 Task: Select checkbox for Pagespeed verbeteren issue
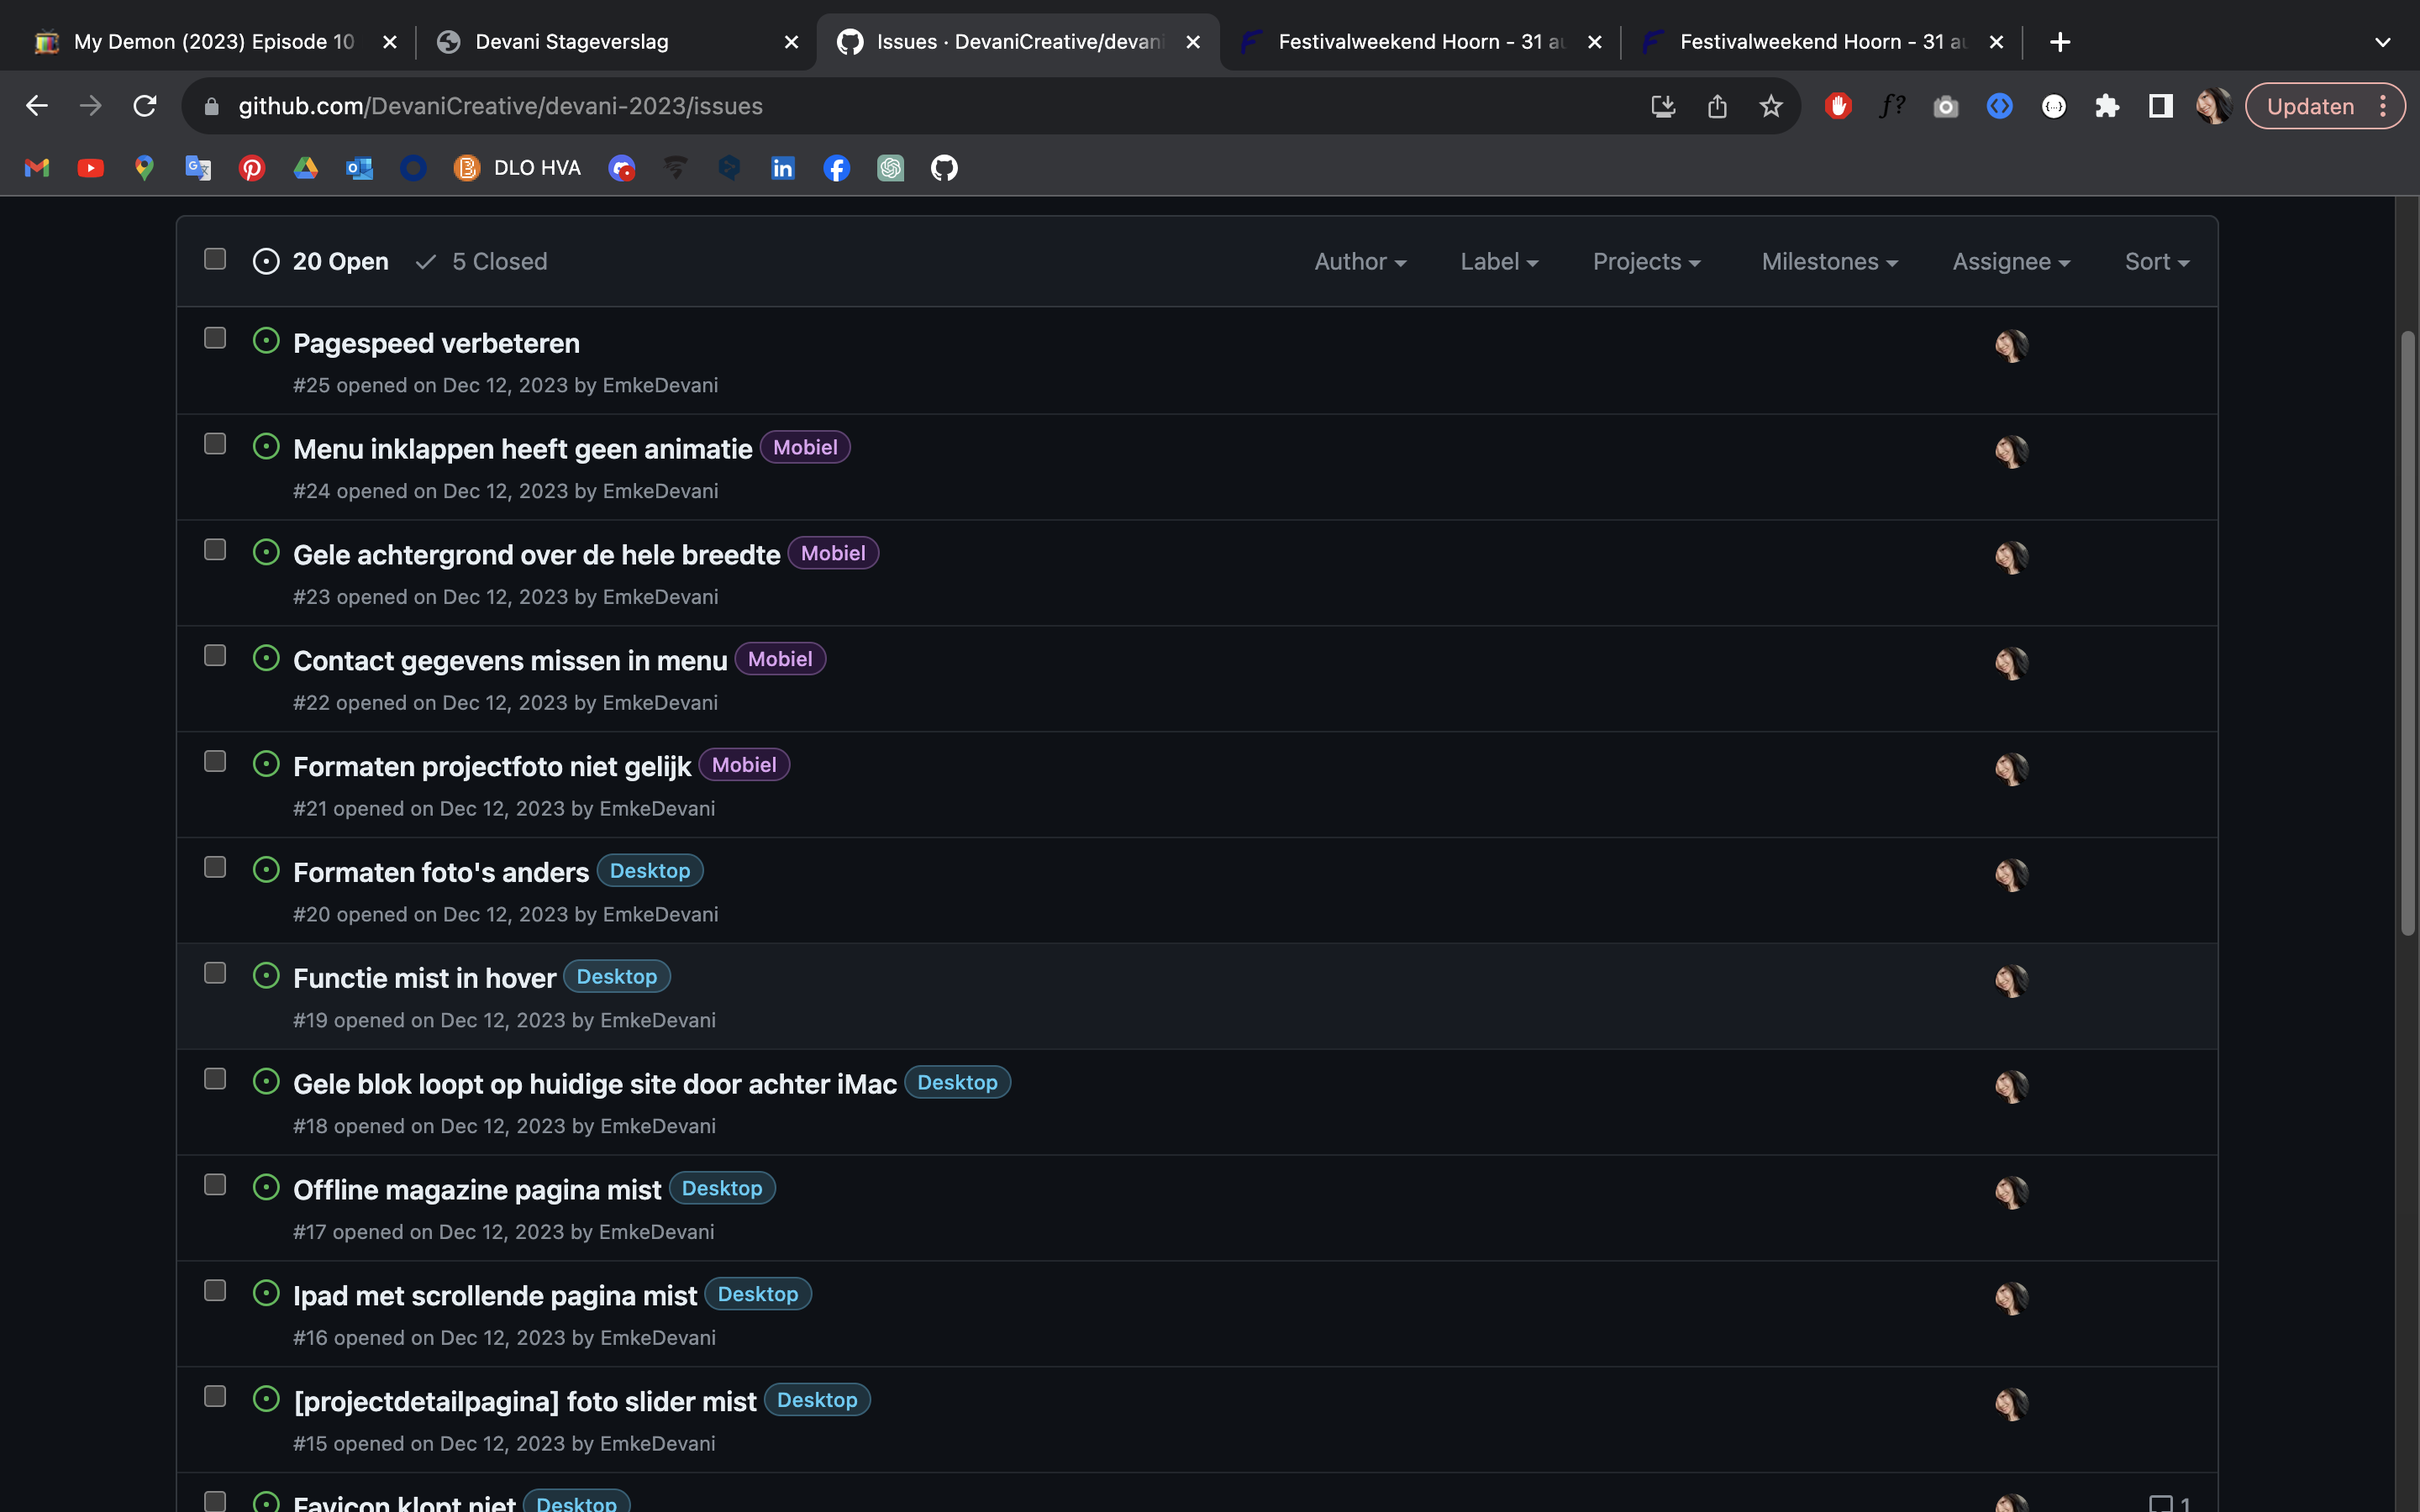tap(215, 338)
